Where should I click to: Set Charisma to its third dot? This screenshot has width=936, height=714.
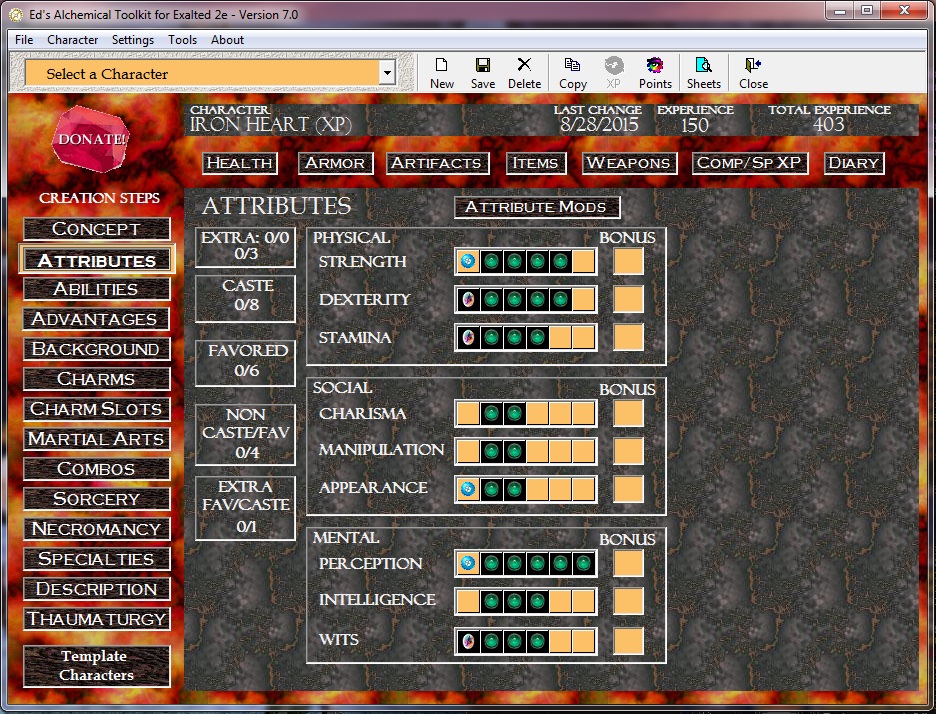tap(537, 413)
